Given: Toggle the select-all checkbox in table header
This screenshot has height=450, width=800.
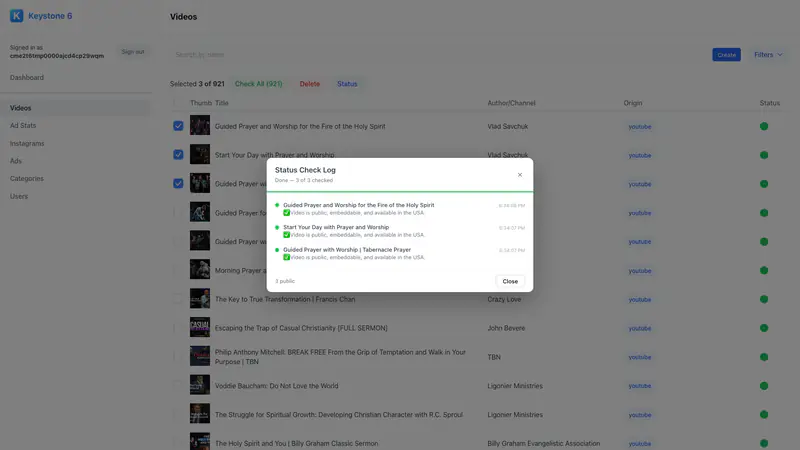Looking at the screenshot, I should click(178, 103).
